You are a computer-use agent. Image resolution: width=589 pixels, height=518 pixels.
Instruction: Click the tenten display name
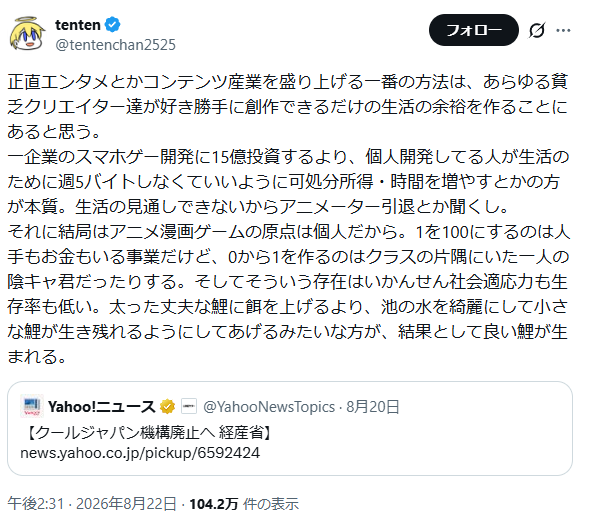click(x=78, y=25)
